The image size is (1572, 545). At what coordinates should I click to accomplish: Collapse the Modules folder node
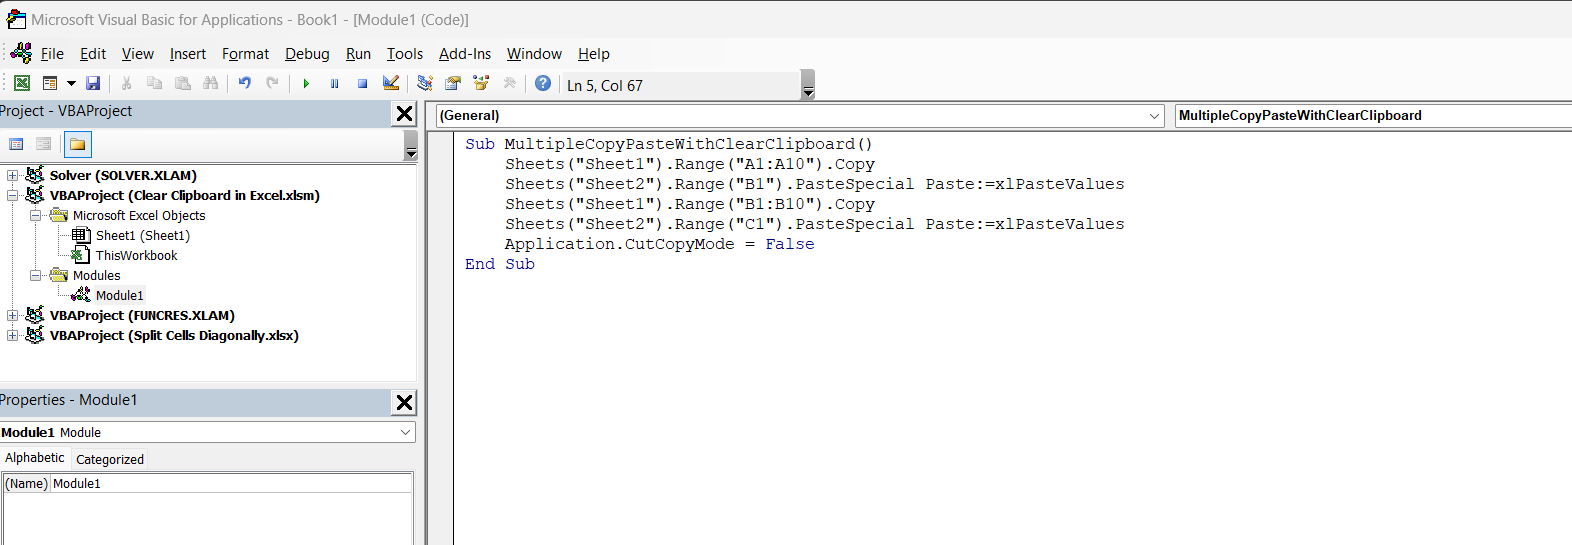[x=35, y=275]
